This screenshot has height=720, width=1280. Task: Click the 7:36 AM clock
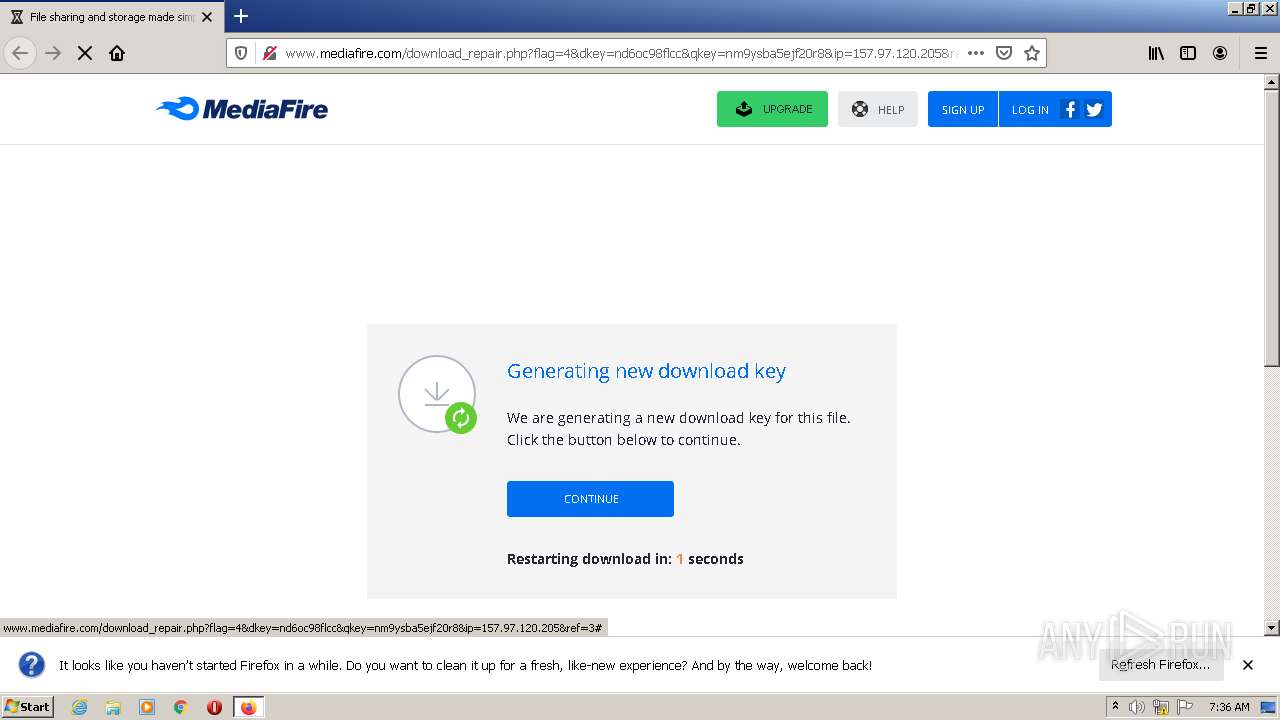(1229, 707)
